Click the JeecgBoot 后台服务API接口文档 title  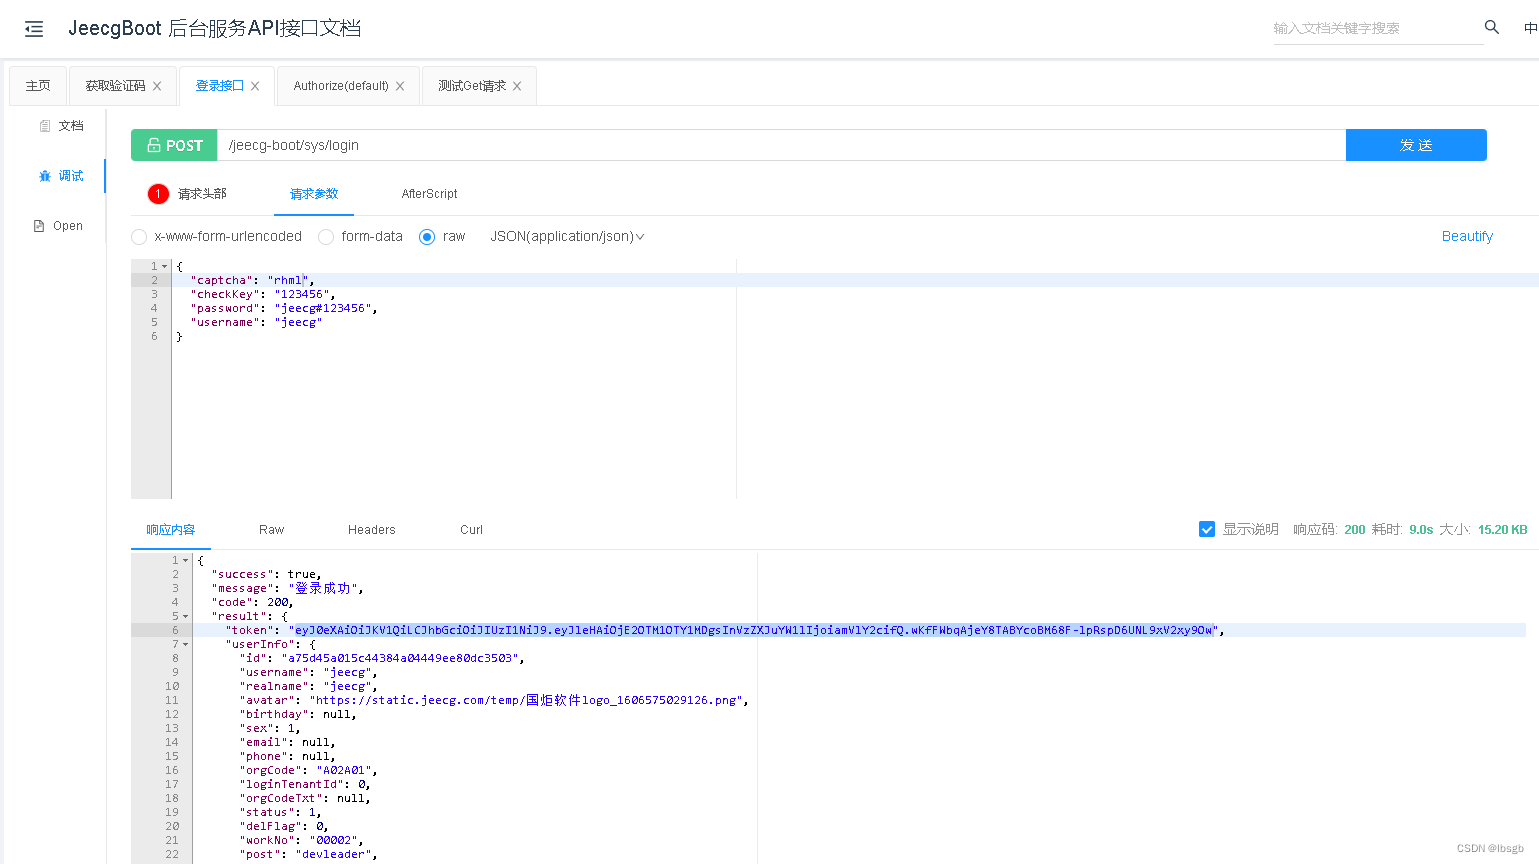(x=214, y=28)
